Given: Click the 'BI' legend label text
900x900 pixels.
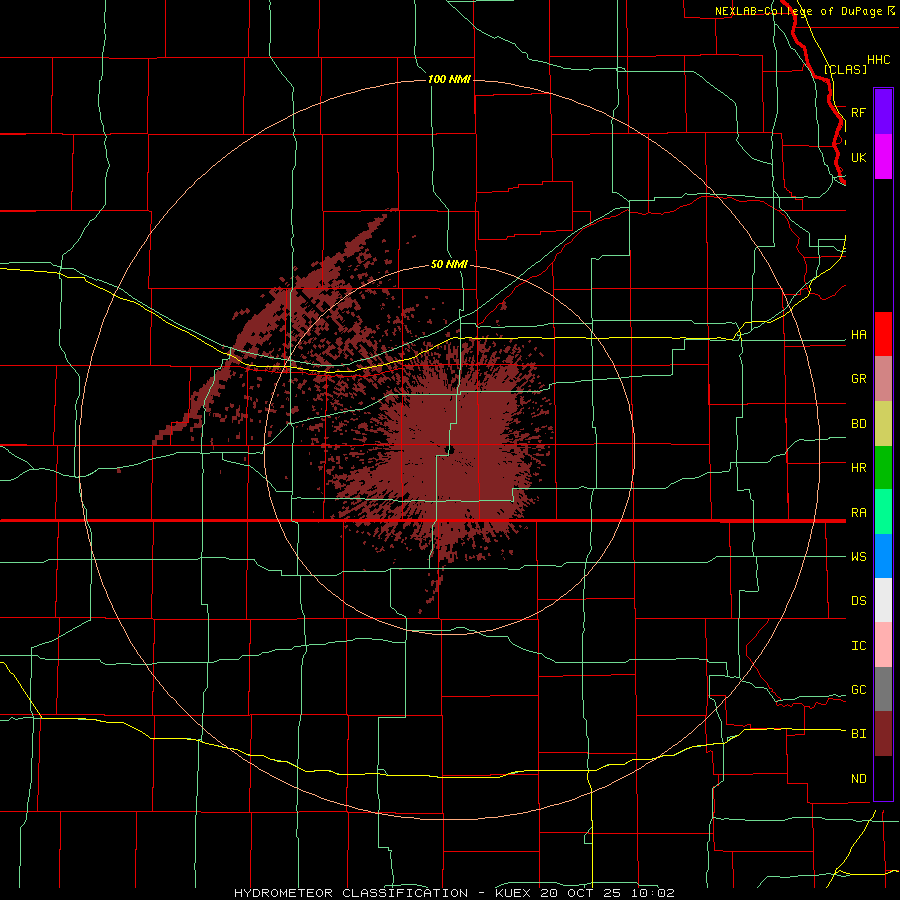Looking at the screenshot, I should click(x=859, y=734).
